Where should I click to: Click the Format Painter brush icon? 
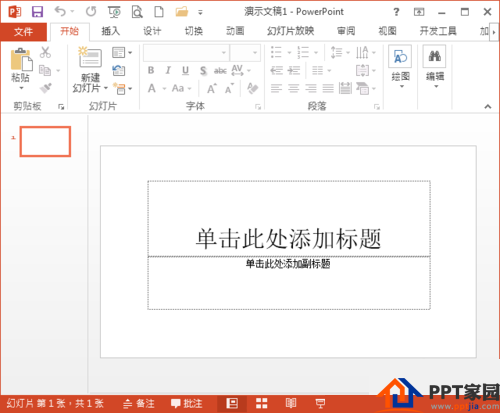(x=45, y=88)
